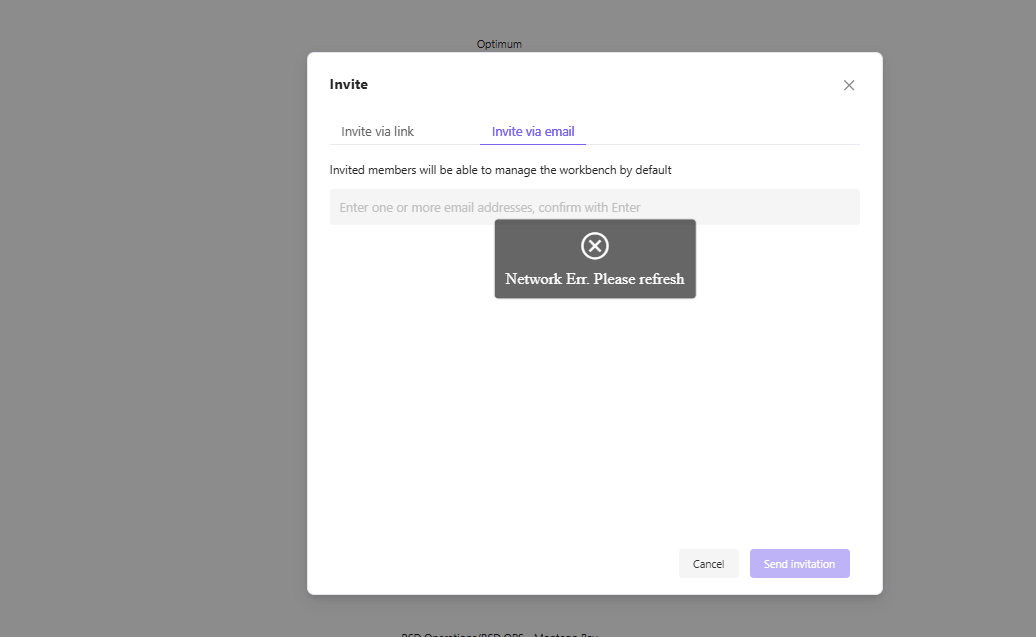Switch to the Invite via link tab
This screenshot has width=1036, height=637.
tap(377, 131)
